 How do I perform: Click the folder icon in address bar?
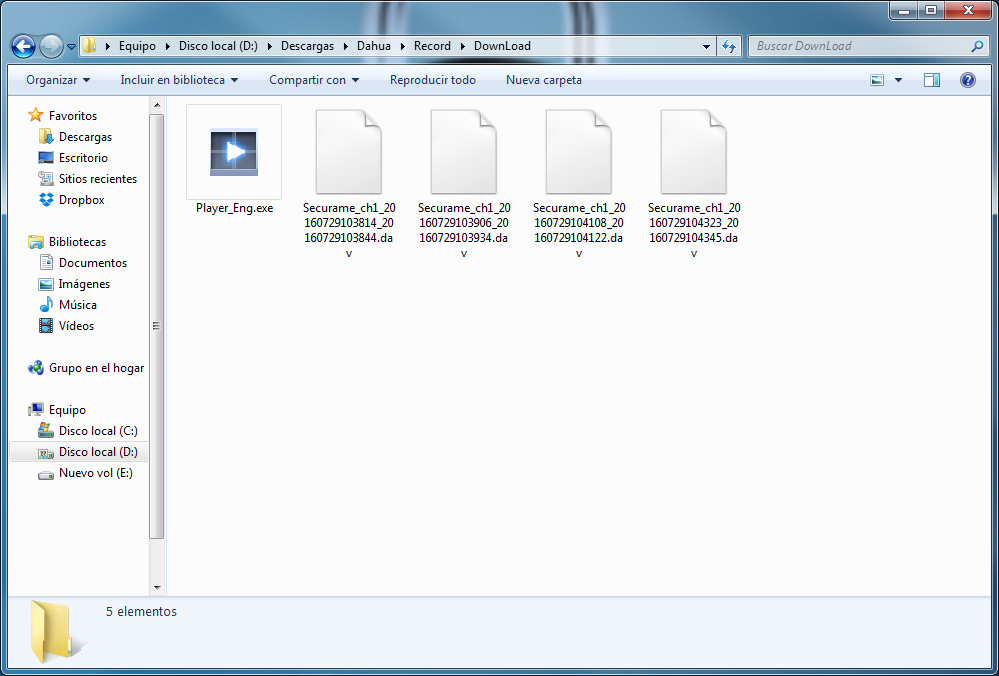click(x=89, y=46)
